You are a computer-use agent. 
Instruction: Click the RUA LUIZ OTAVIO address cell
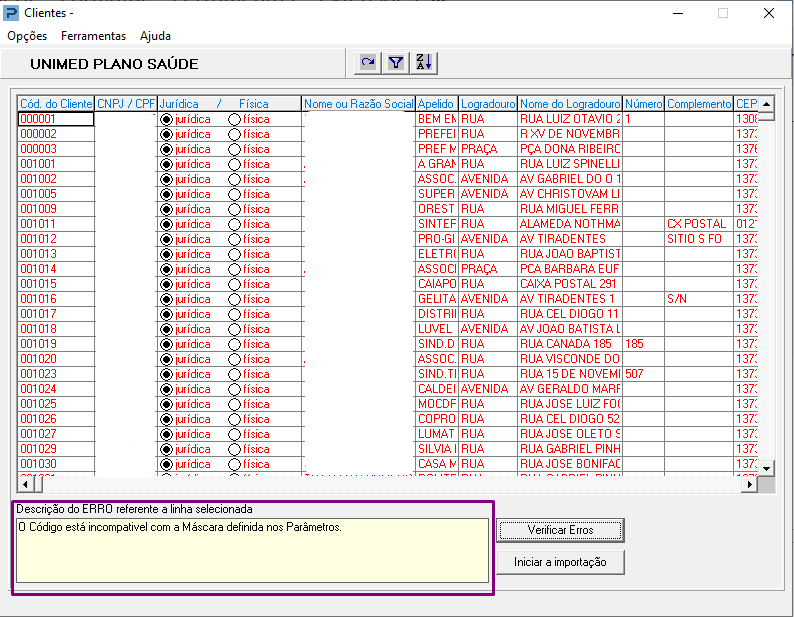point(570,119)
